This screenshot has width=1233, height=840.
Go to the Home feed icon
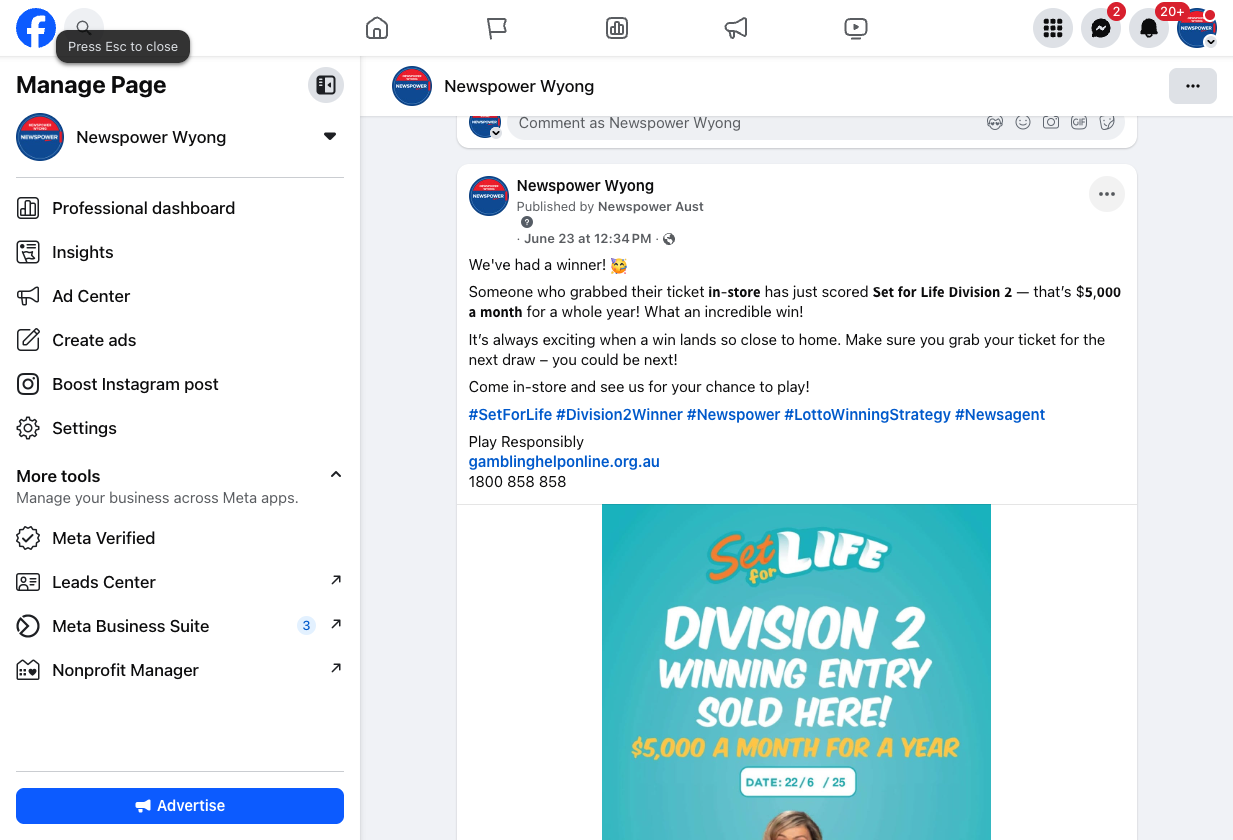(377, 28)
